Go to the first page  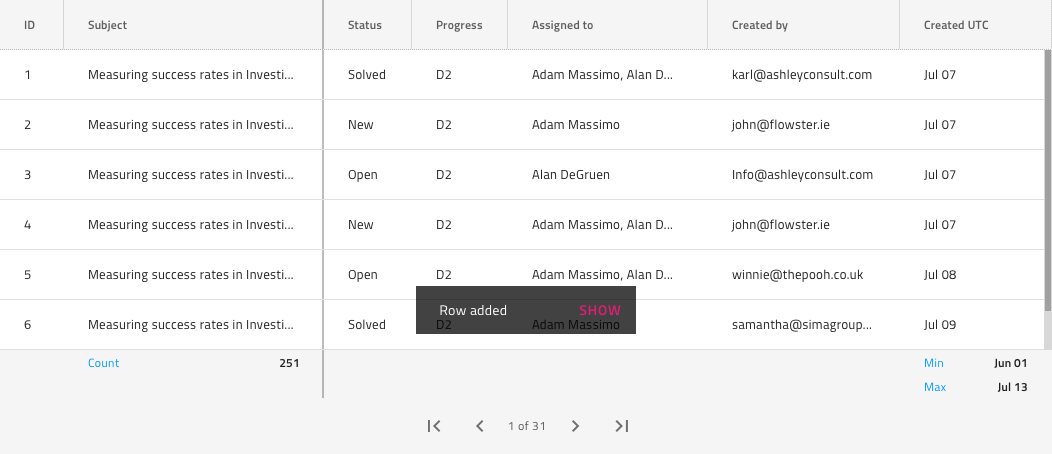pos(434,426)
